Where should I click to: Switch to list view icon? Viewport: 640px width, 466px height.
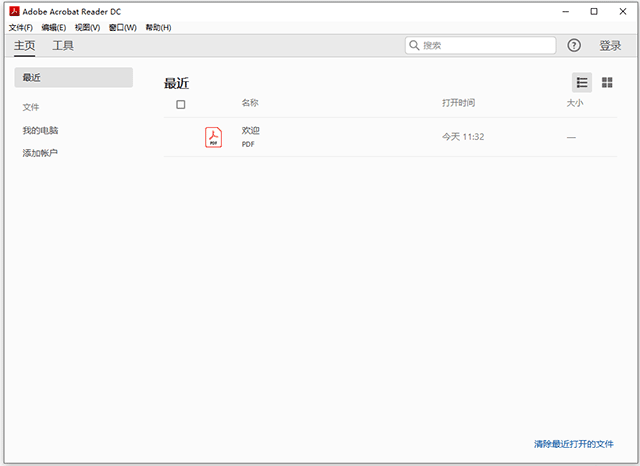tap(582, 83)
